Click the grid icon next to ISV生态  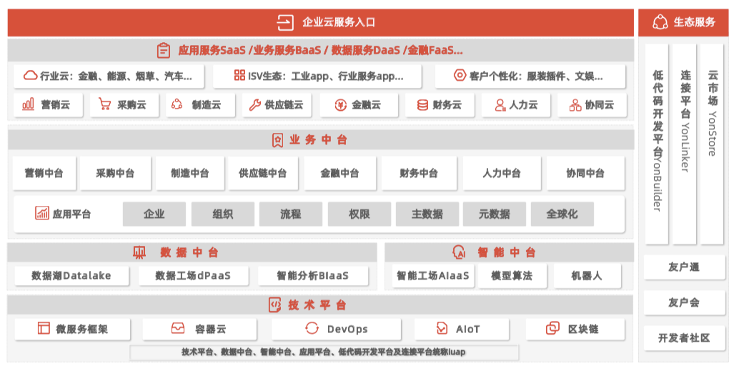(x=239, y=75)
